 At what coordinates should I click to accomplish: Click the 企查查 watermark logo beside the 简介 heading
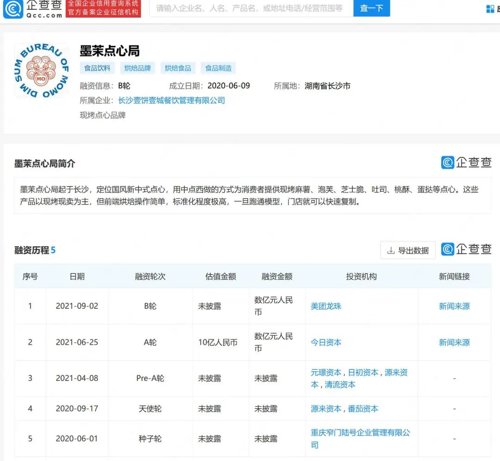tap(466, 163)
